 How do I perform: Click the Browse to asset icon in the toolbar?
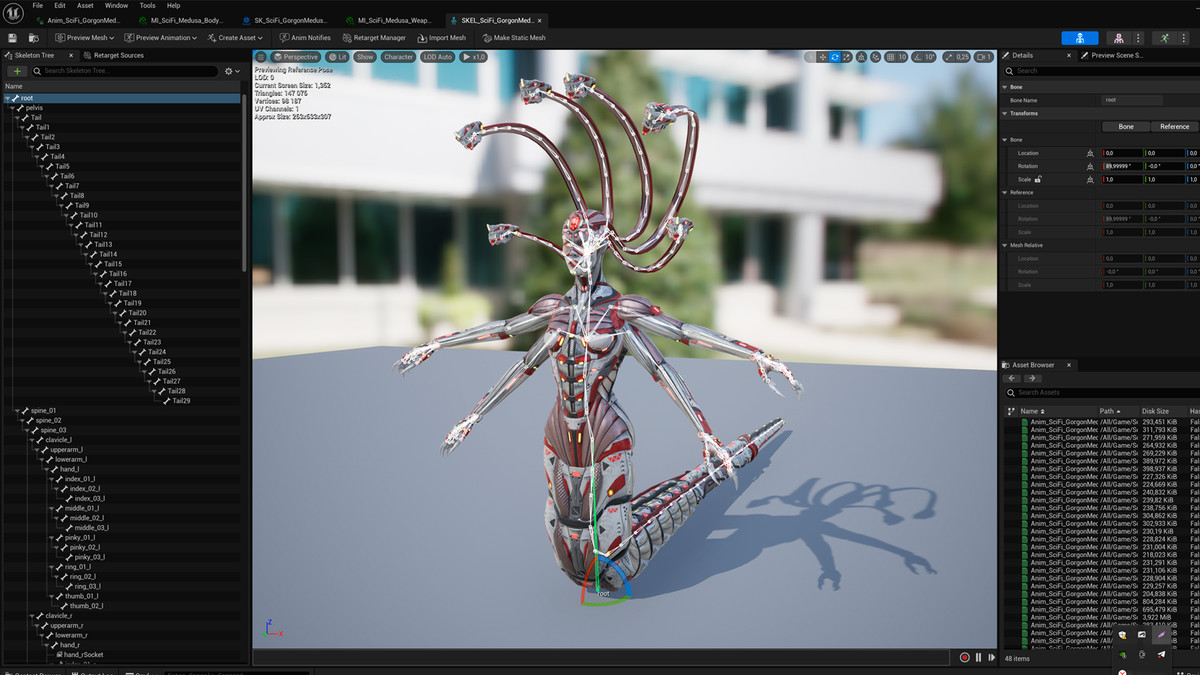click(32, 38)
